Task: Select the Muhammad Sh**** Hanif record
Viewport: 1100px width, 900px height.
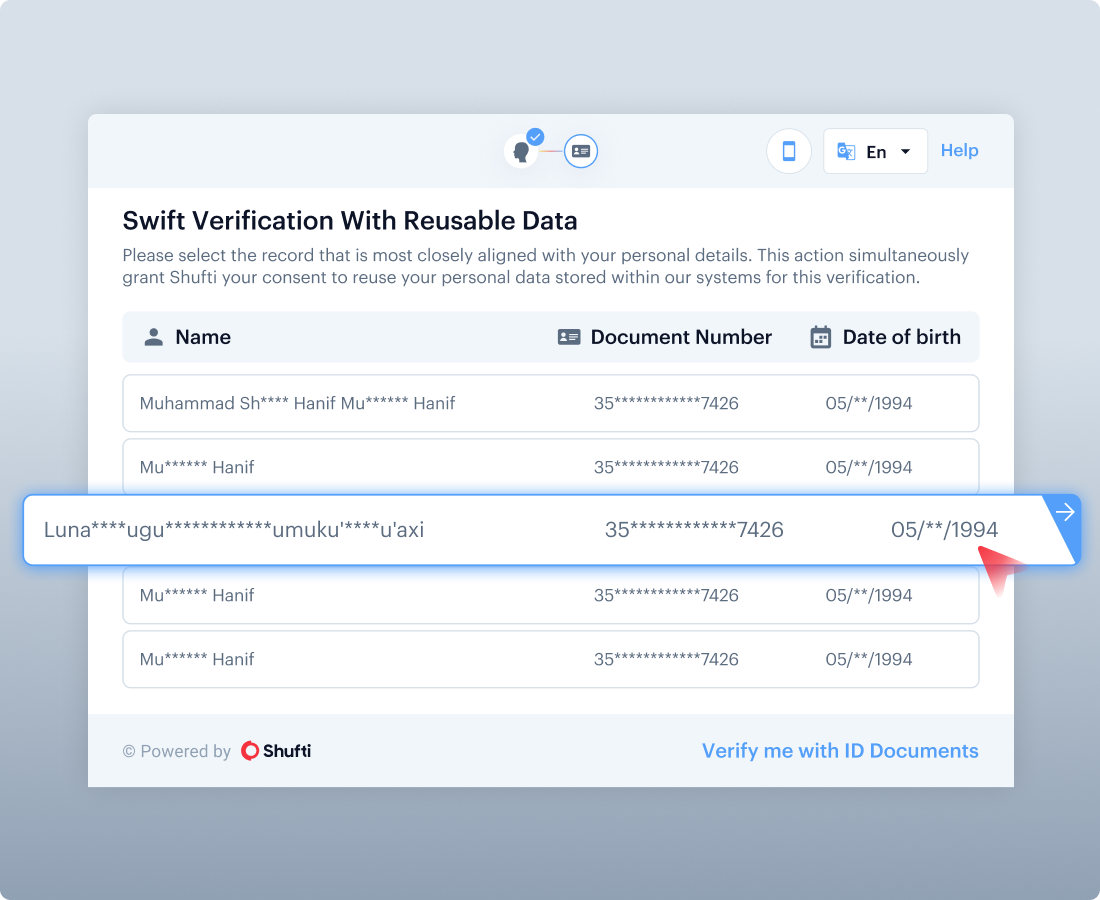Action: point(550,404)
